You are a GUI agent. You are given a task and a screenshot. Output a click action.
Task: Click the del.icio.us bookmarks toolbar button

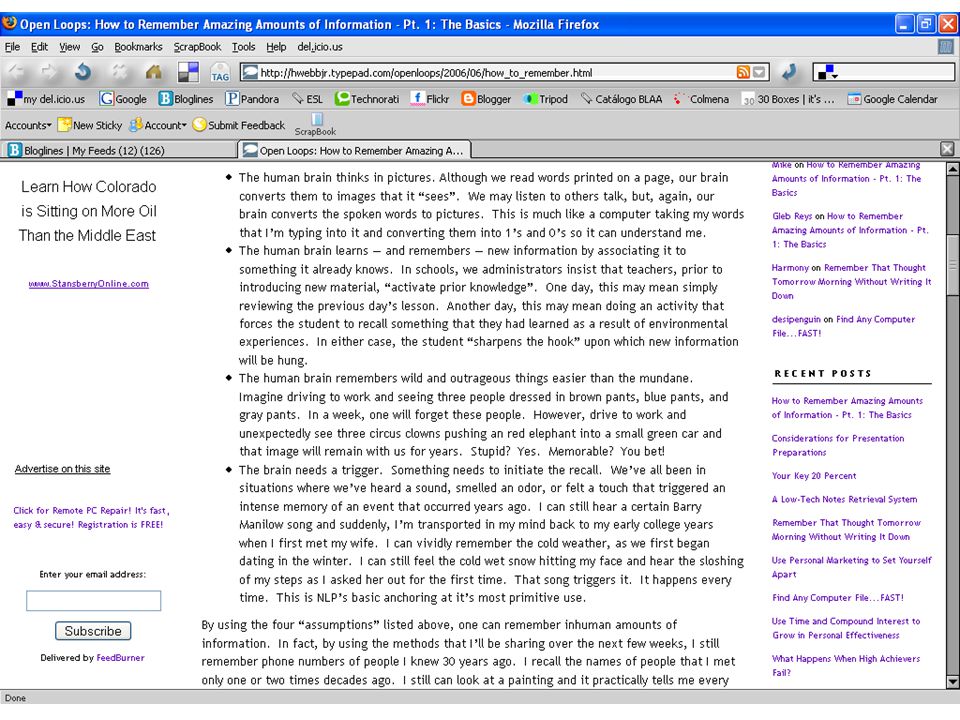(188, 72)
